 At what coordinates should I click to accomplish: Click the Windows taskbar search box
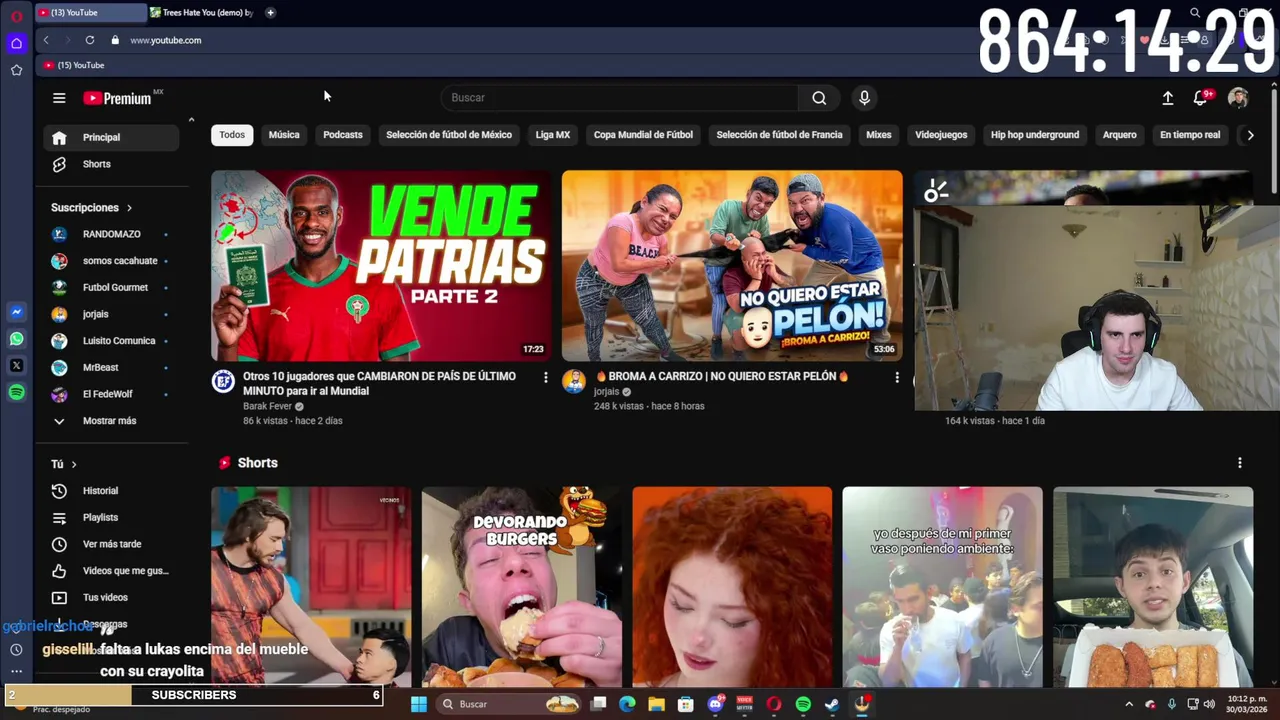(510, 704)
